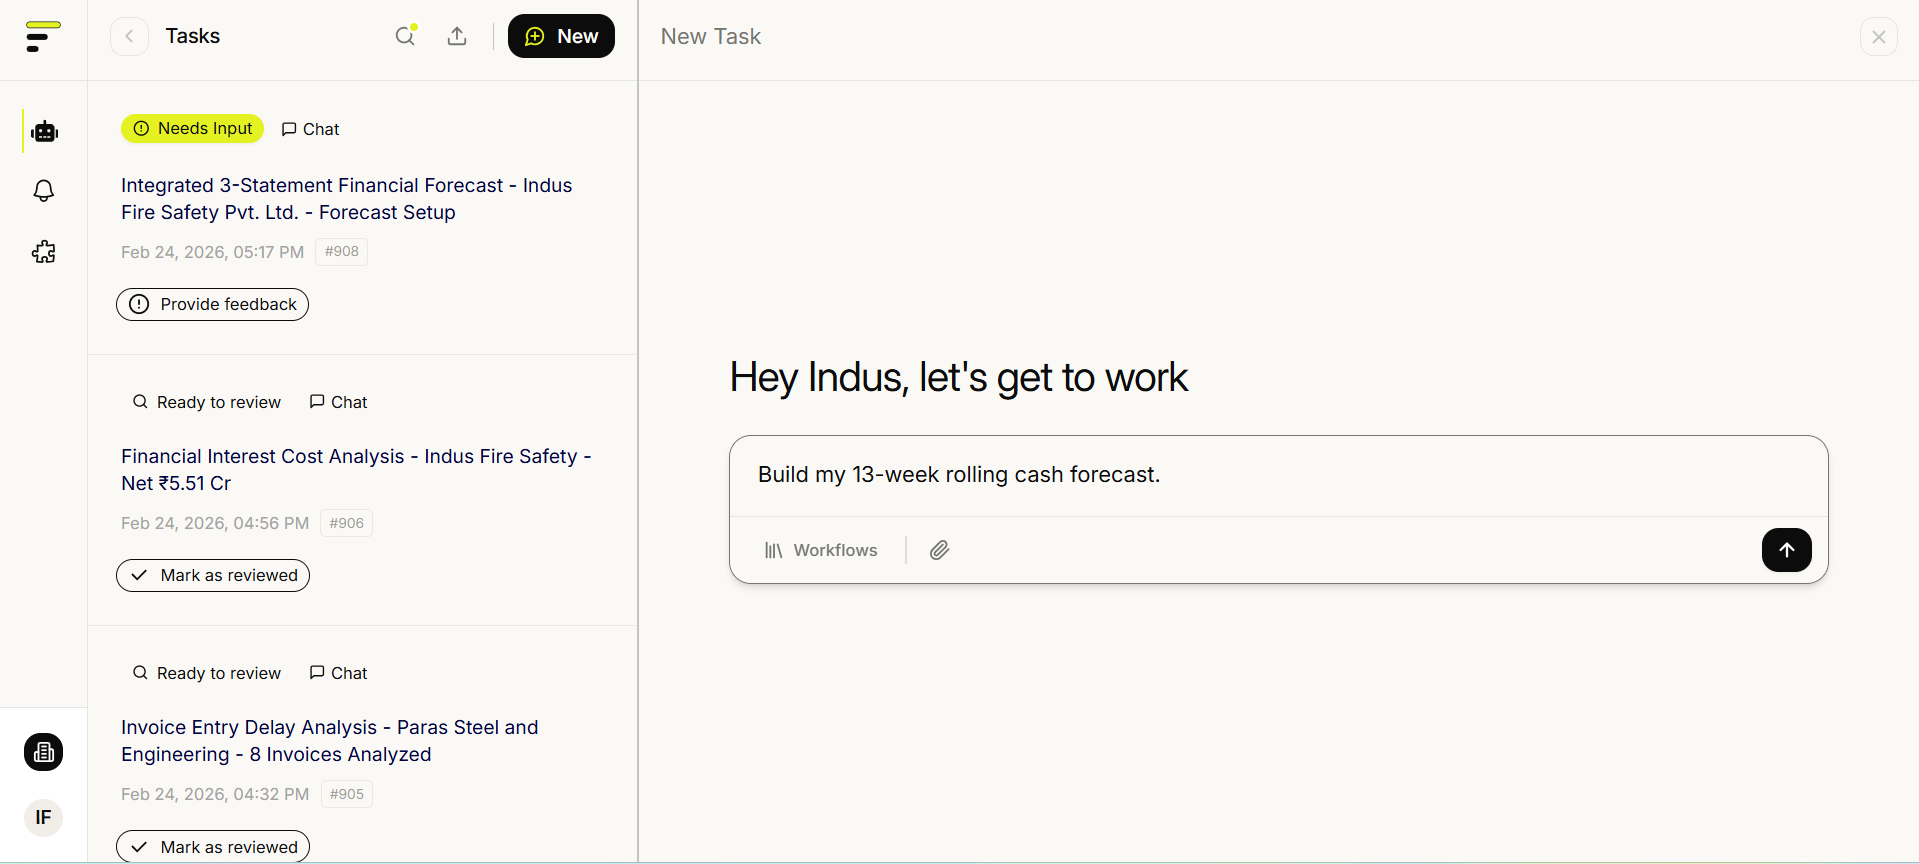Image resolution: width=1919 pixels, height=864 pixels.
Task: Click the app logo at top left
Action: [x=43, y=37]
